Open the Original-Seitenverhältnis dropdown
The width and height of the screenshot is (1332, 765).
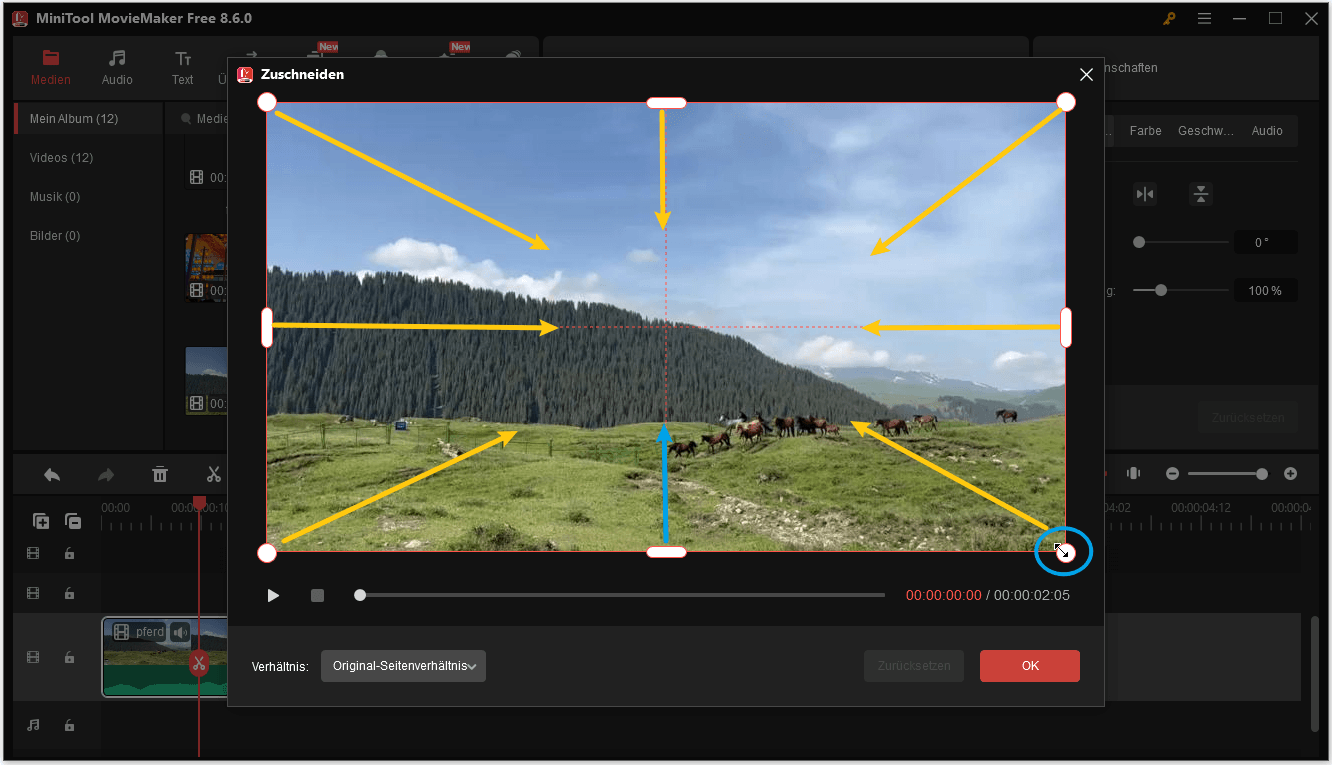(403, 665)
